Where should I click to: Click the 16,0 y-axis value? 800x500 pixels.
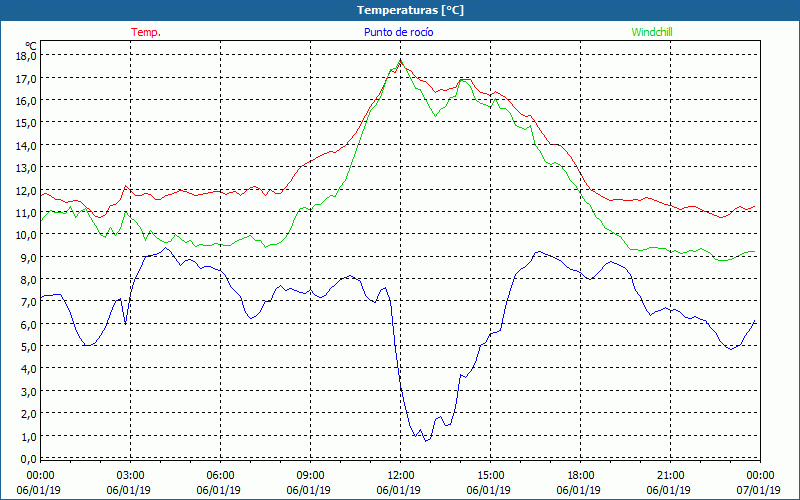pos(26,101)
